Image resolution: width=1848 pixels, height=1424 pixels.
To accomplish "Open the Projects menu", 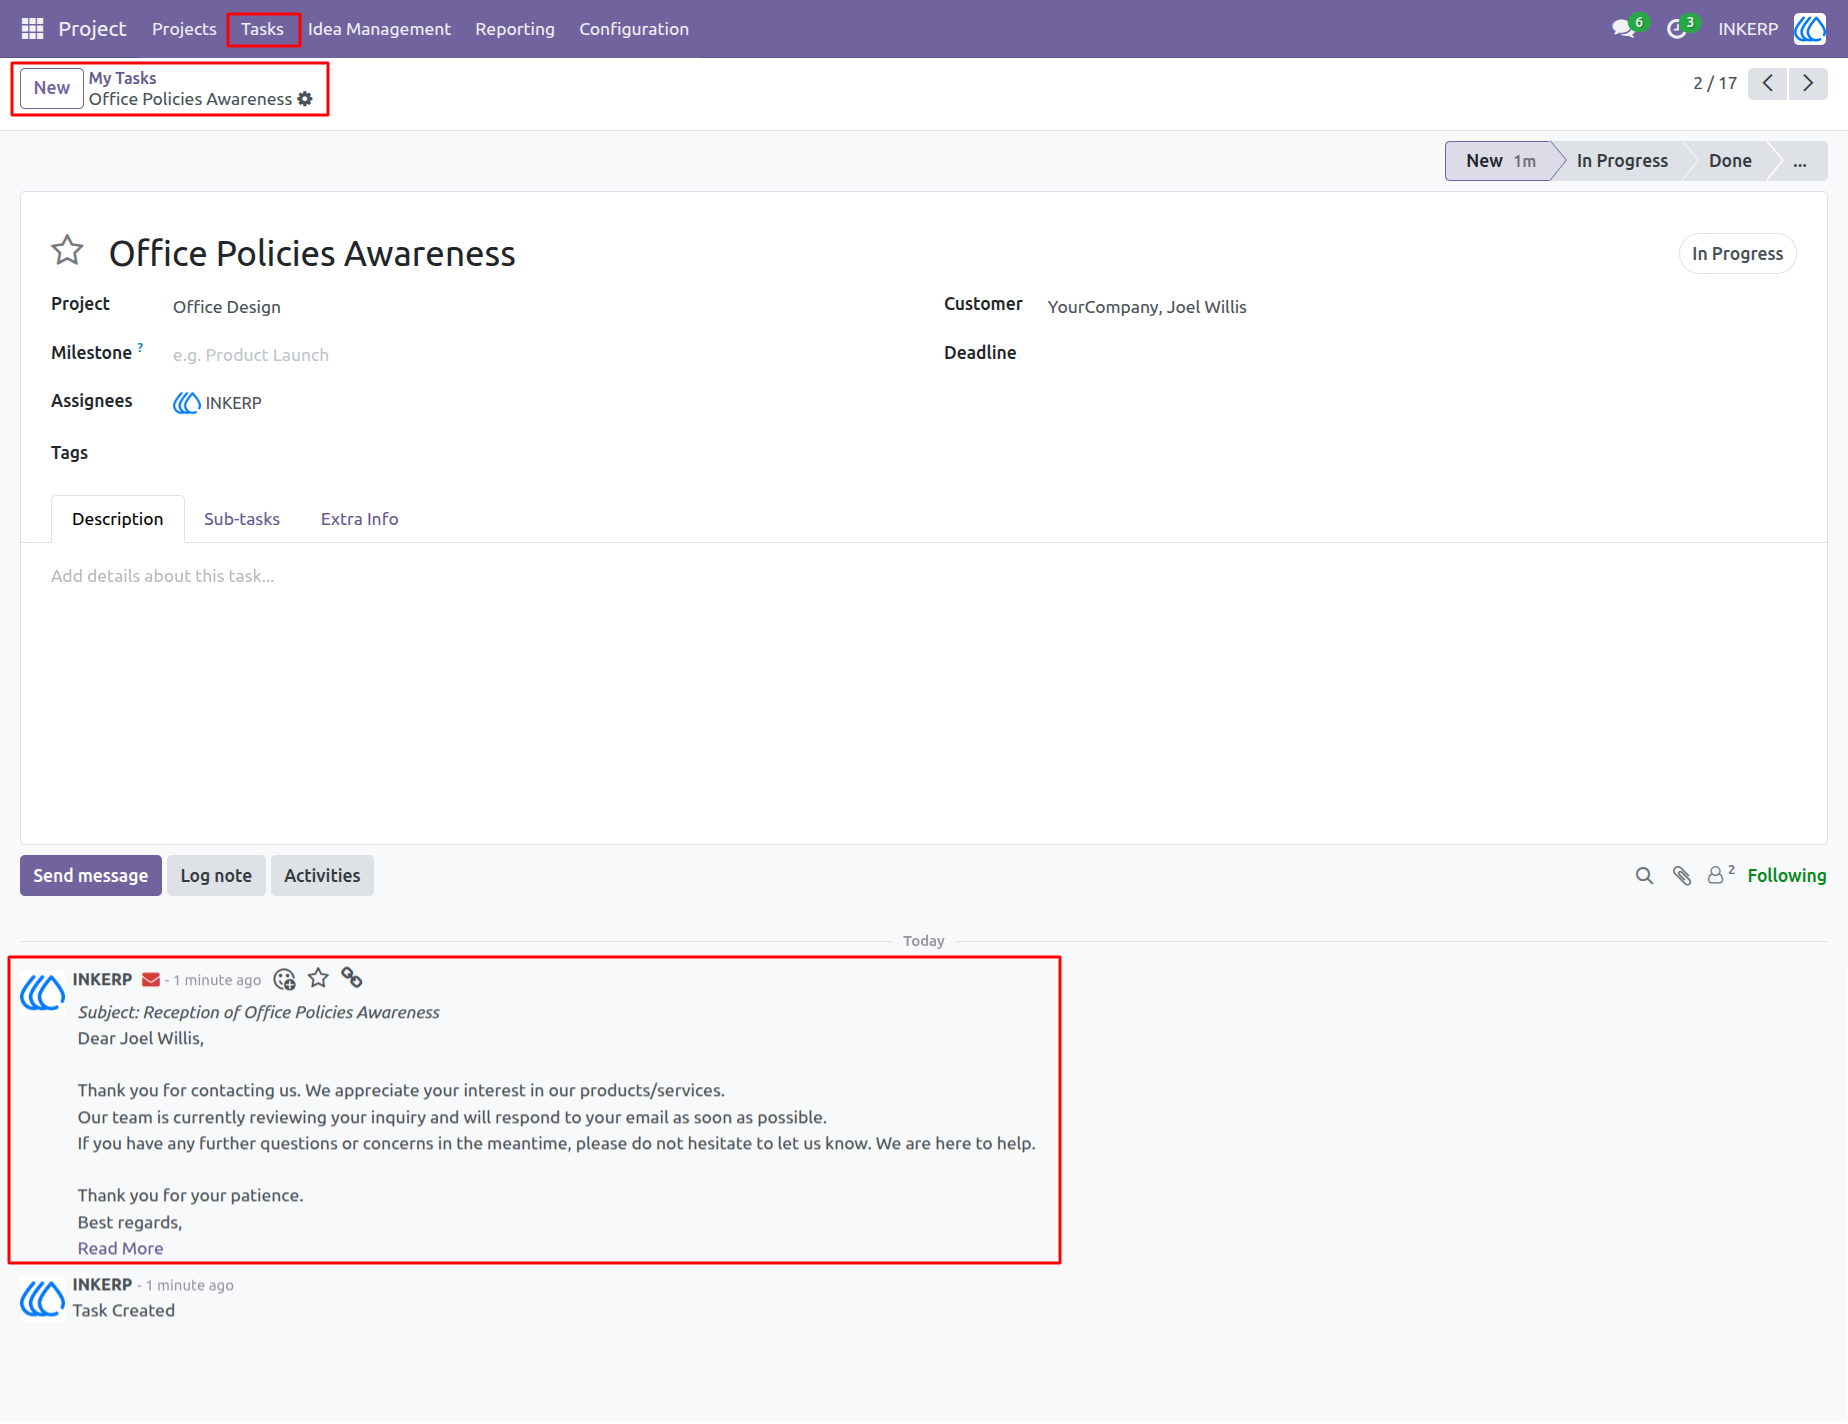I will 184,29.
